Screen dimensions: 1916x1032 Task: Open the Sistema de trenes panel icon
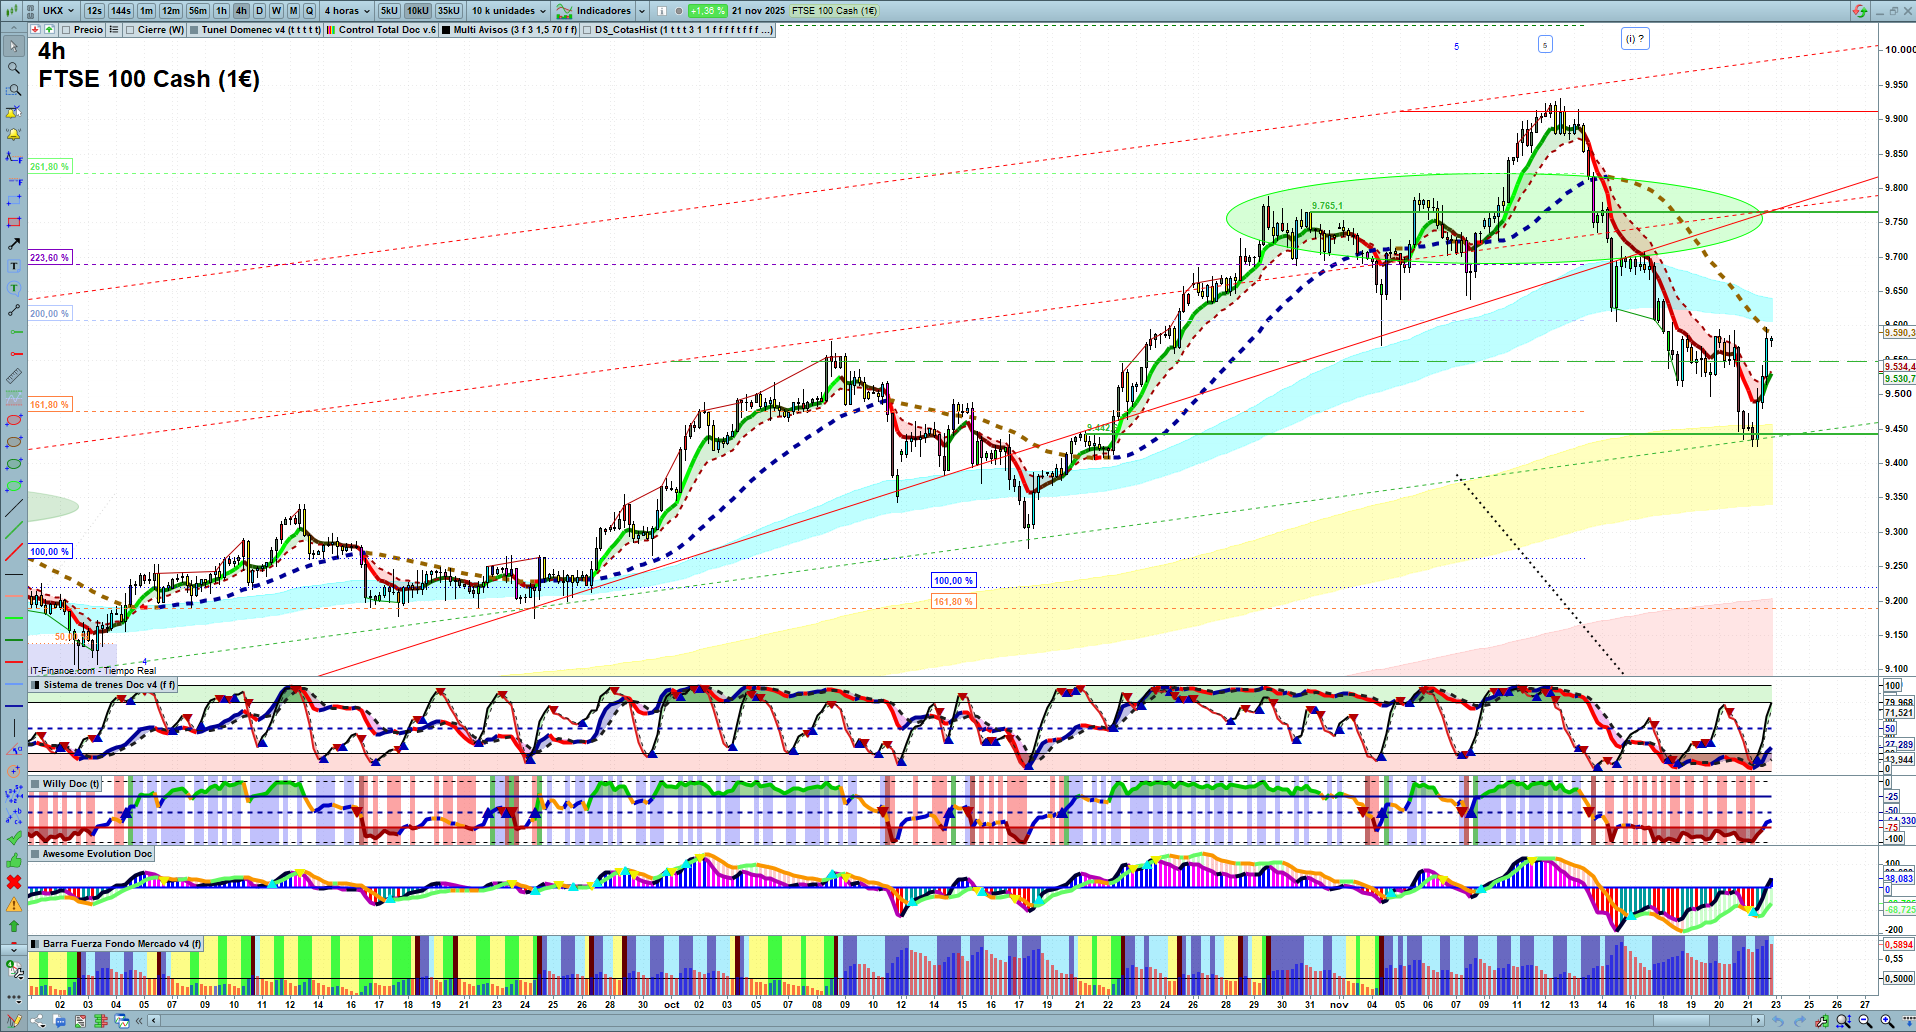pyautogui.click(x=36, y=685)
